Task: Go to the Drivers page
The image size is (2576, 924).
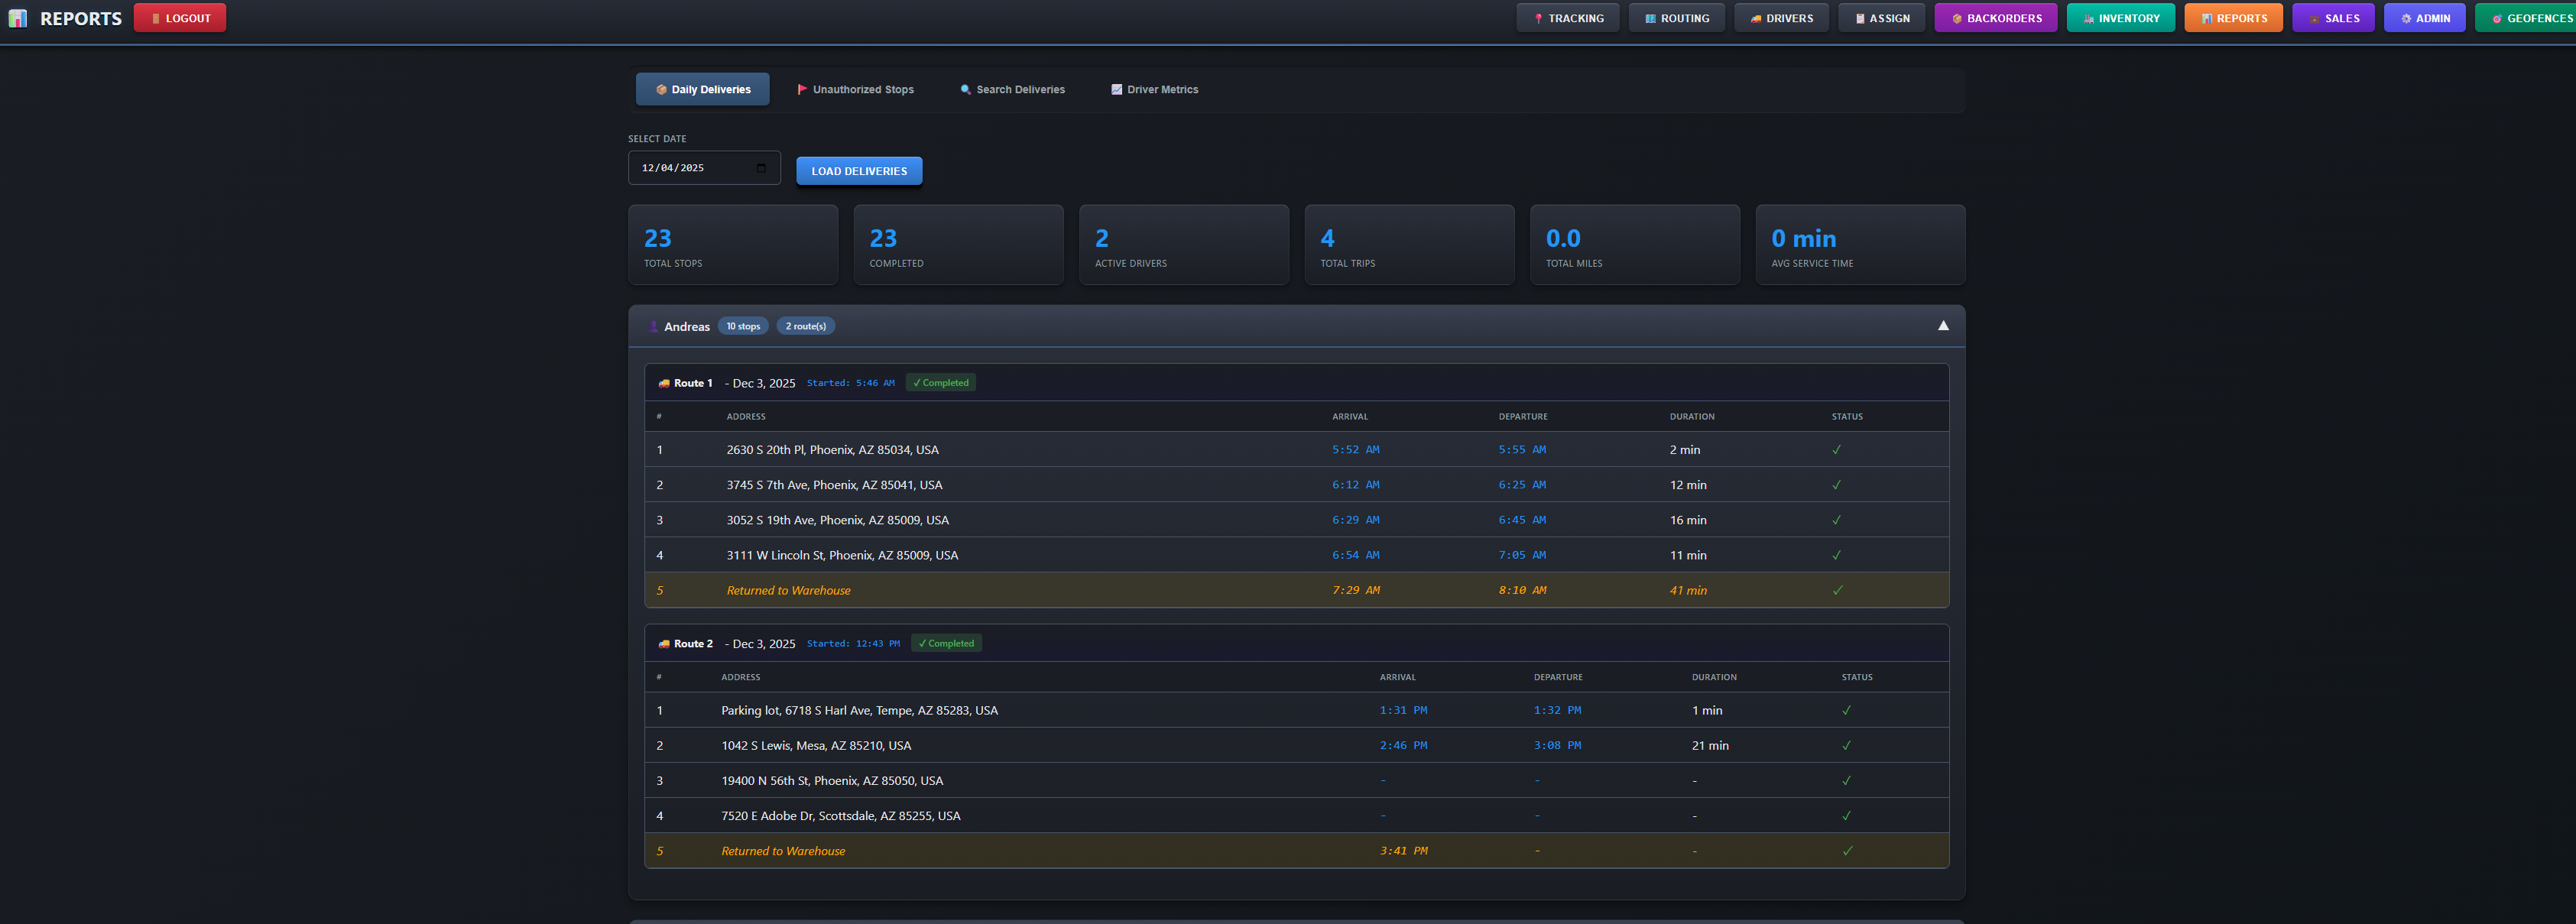Action: [1781, 18]
